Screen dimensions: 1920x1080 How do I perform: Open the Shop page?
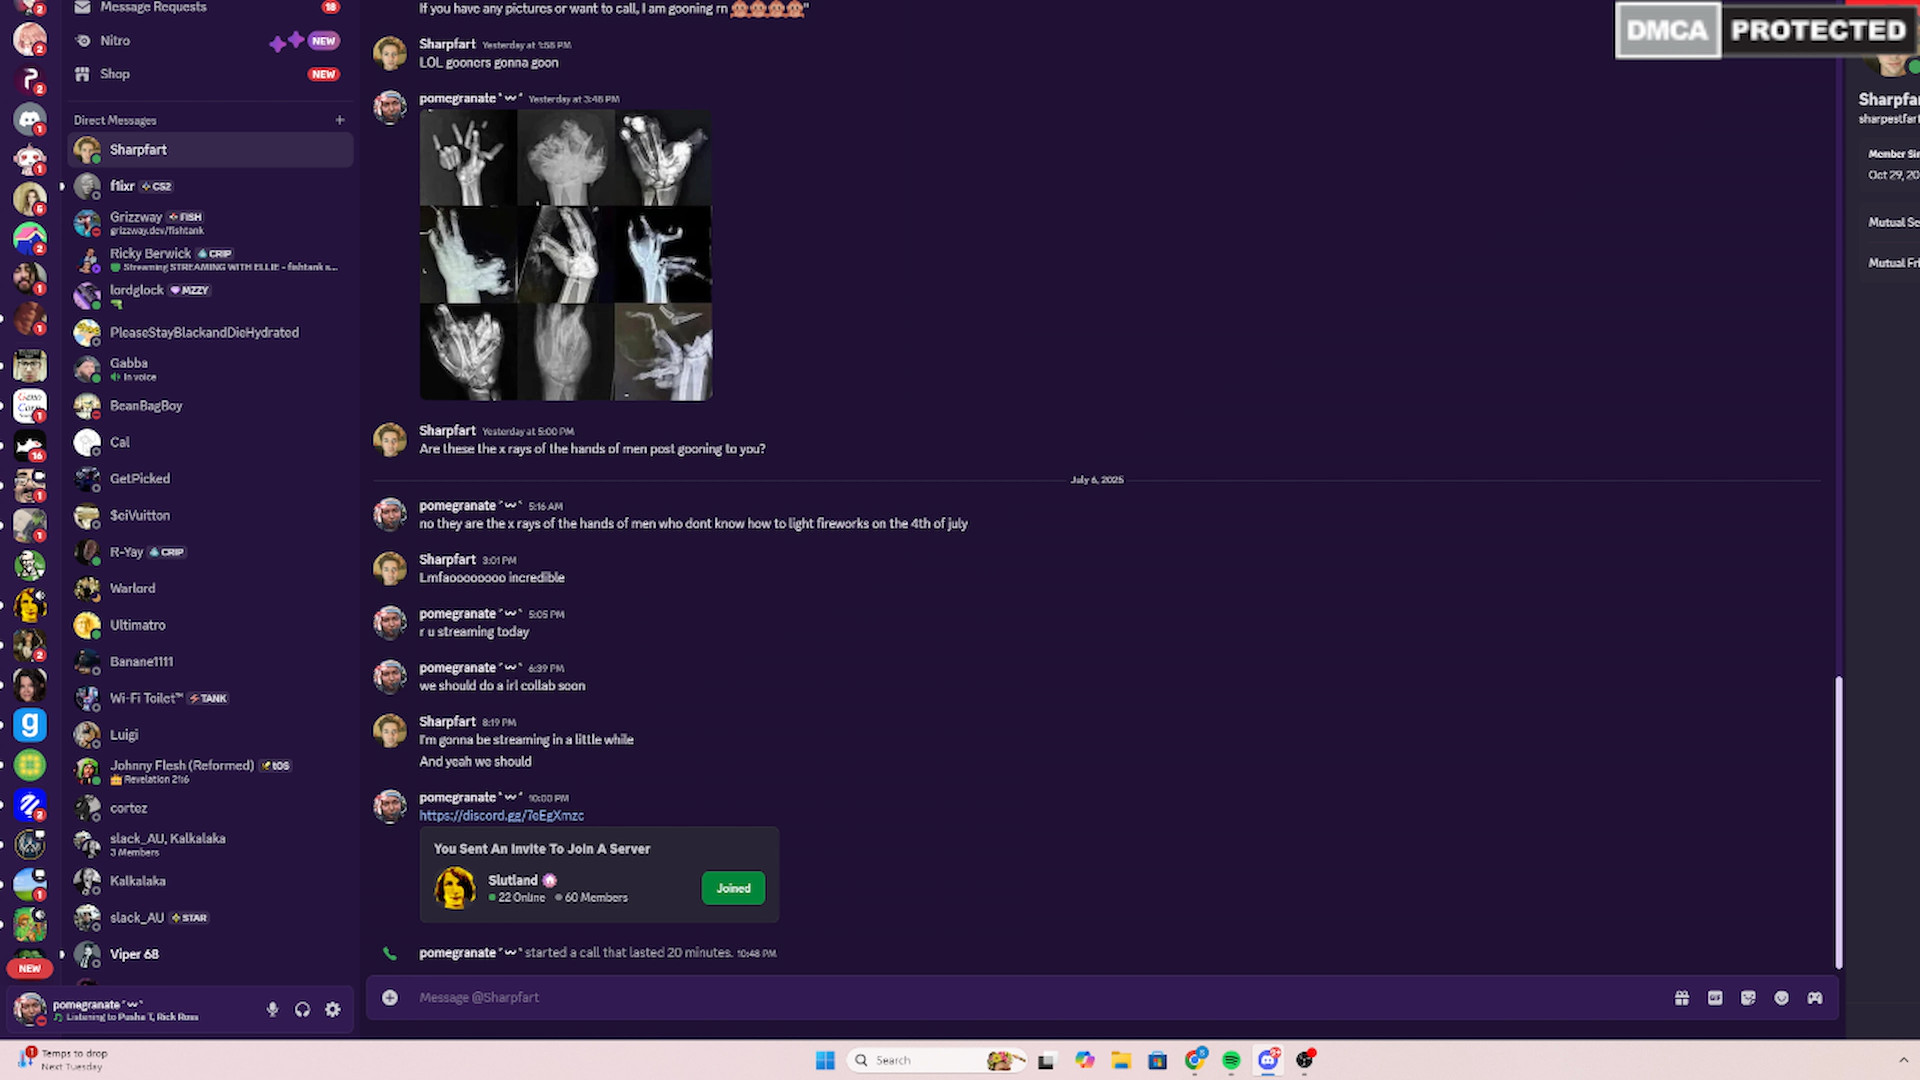coord(210,74)
